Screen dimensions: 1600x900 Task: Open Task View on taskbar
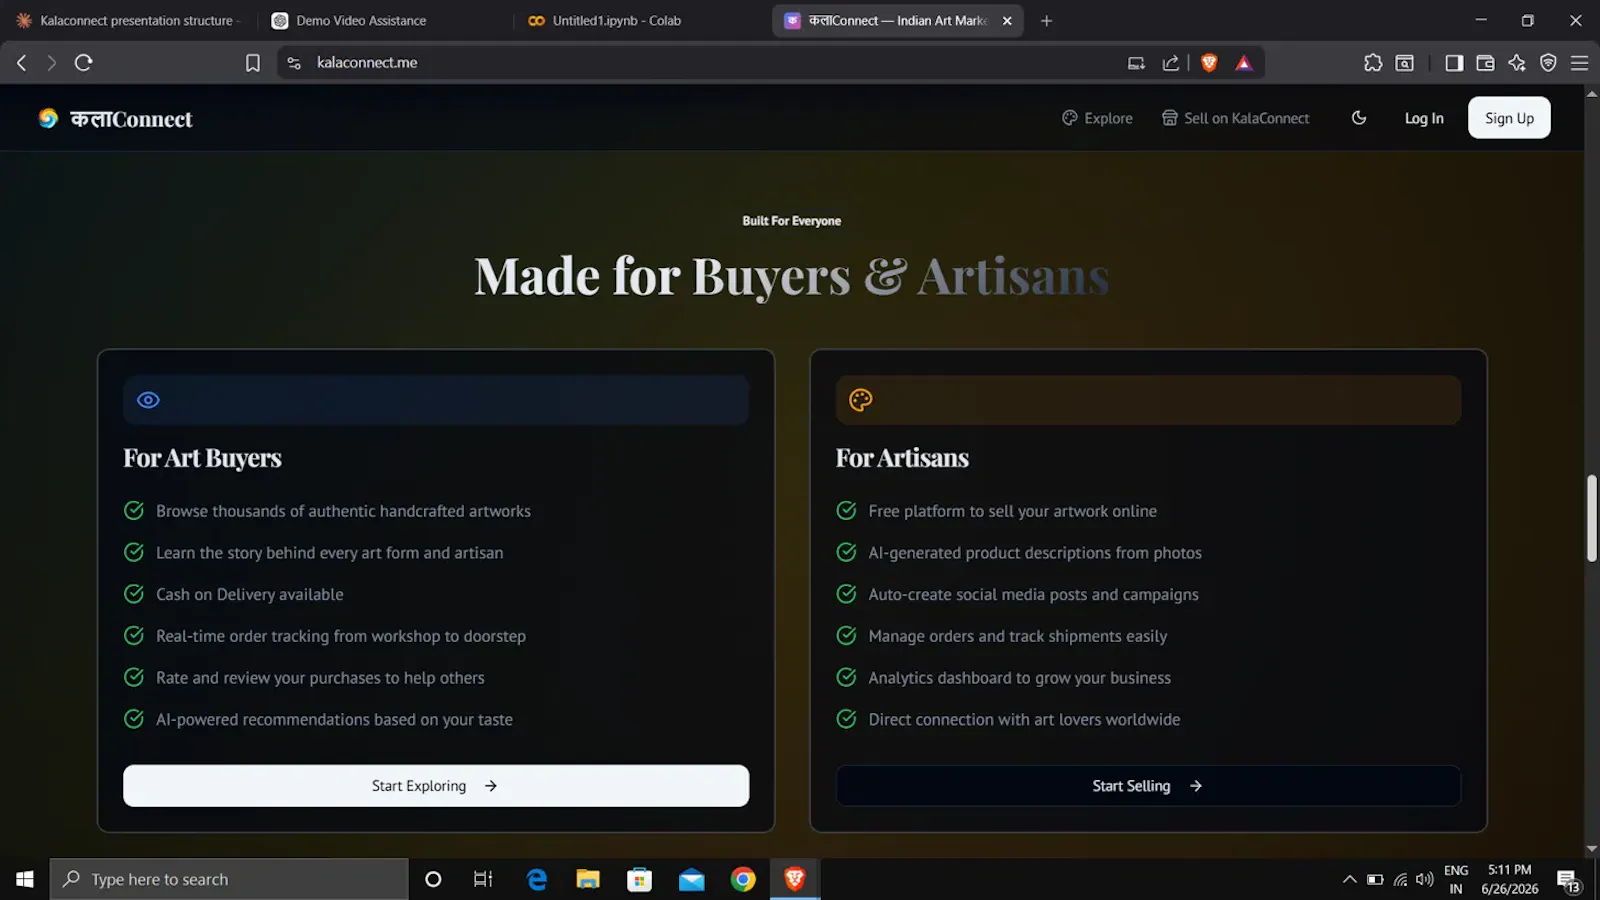pyautogui.click(x=483, y=879)
